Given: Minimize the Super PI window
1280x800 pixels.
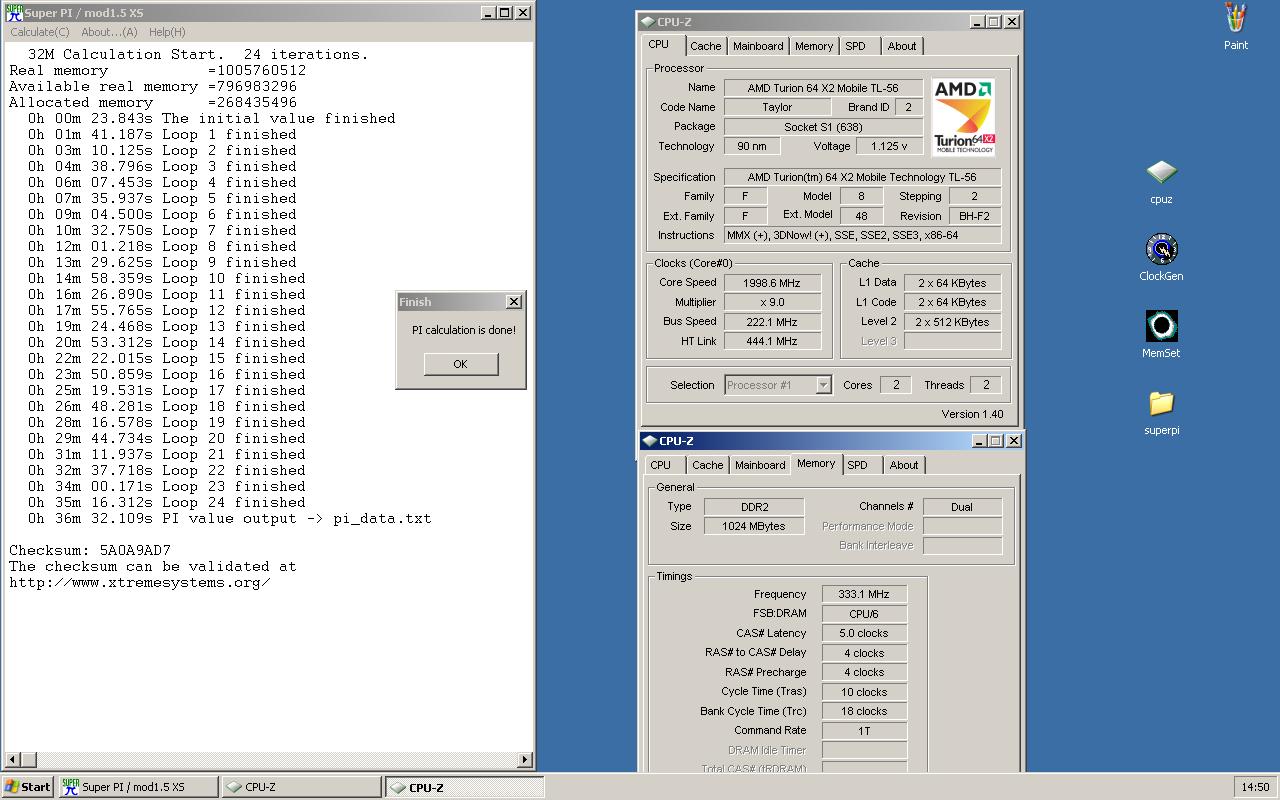Looking at the screenshot, I should point(488,13).
